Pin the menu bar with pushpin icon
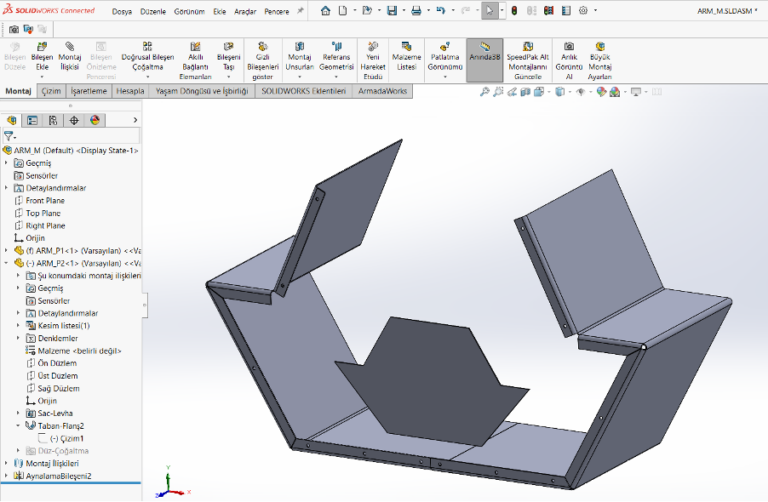This screenshot has height=502, width=768. 301,11
